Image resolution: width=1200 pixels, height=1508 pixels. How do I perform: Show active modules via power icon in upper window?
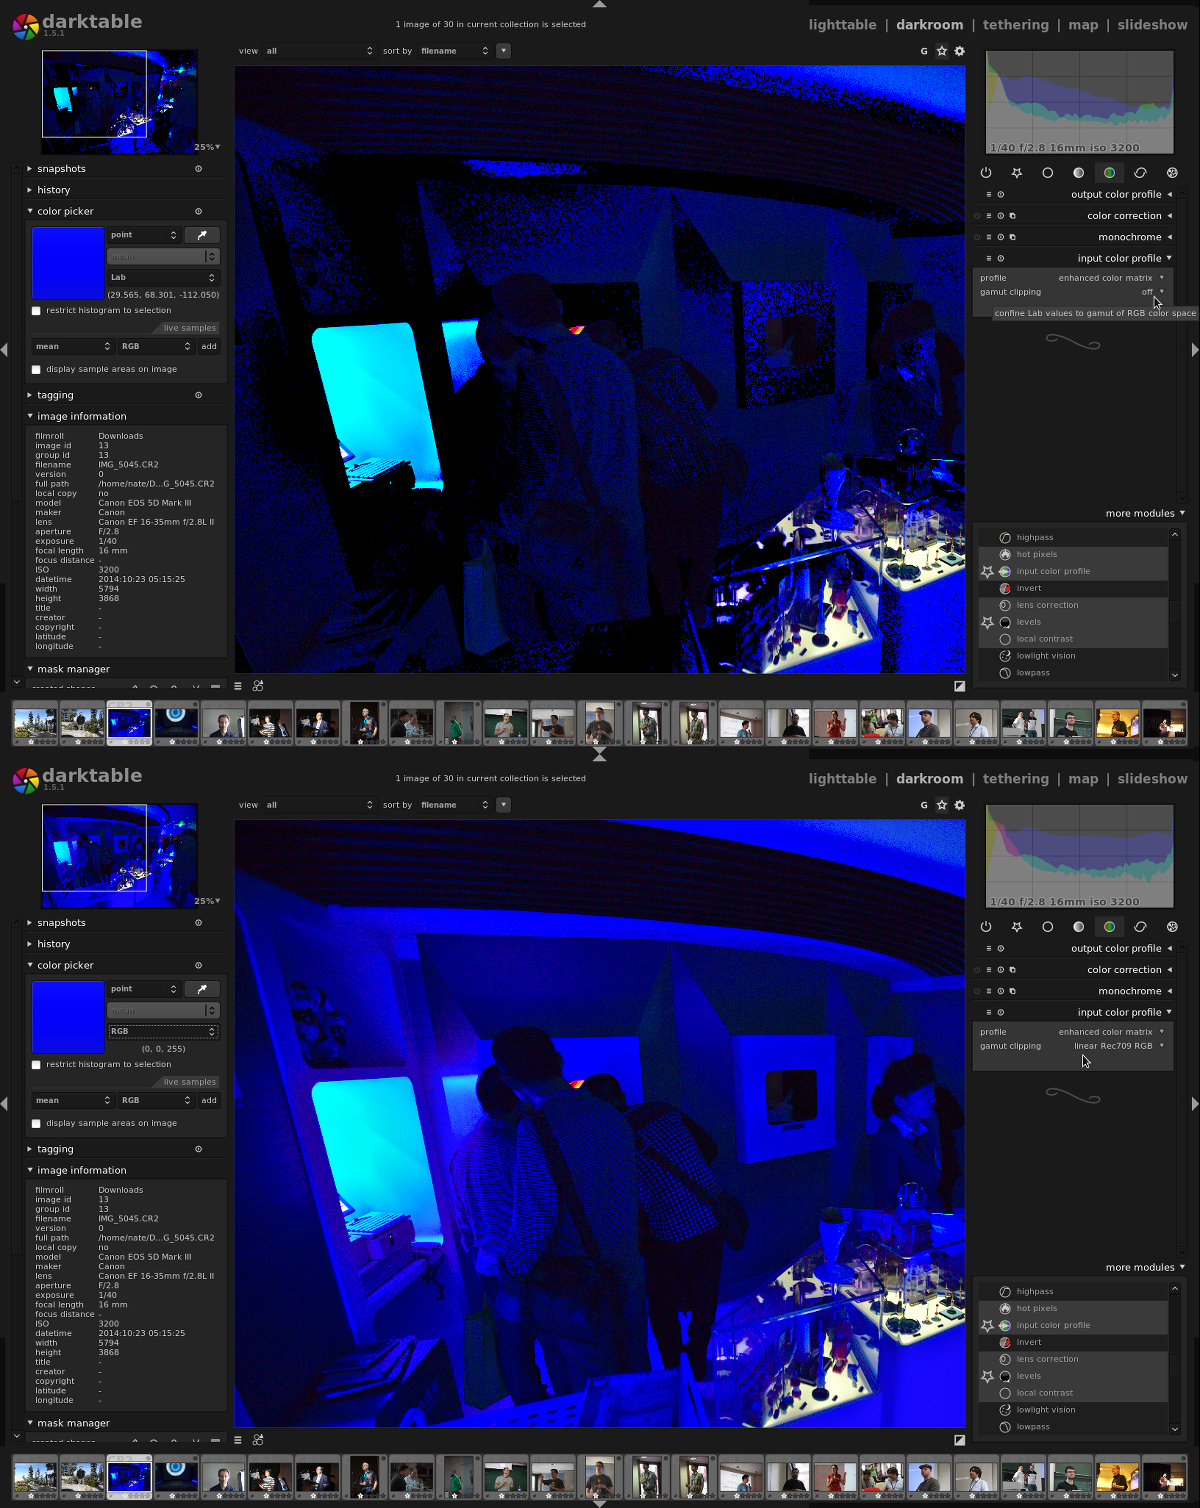(986, 173)
